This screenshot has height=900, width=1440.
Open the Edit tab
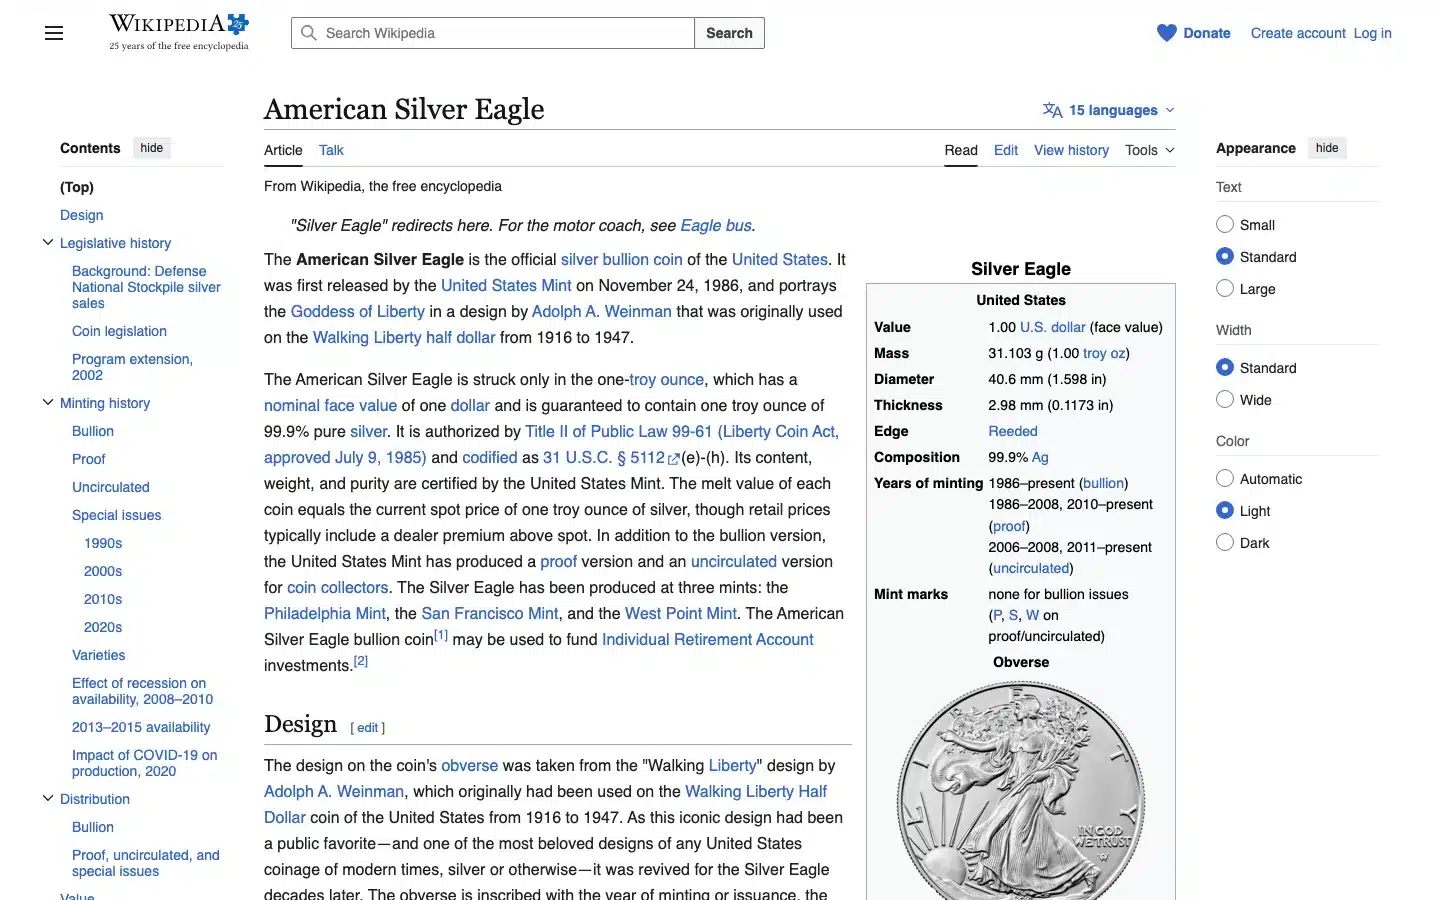(1006, 150)
